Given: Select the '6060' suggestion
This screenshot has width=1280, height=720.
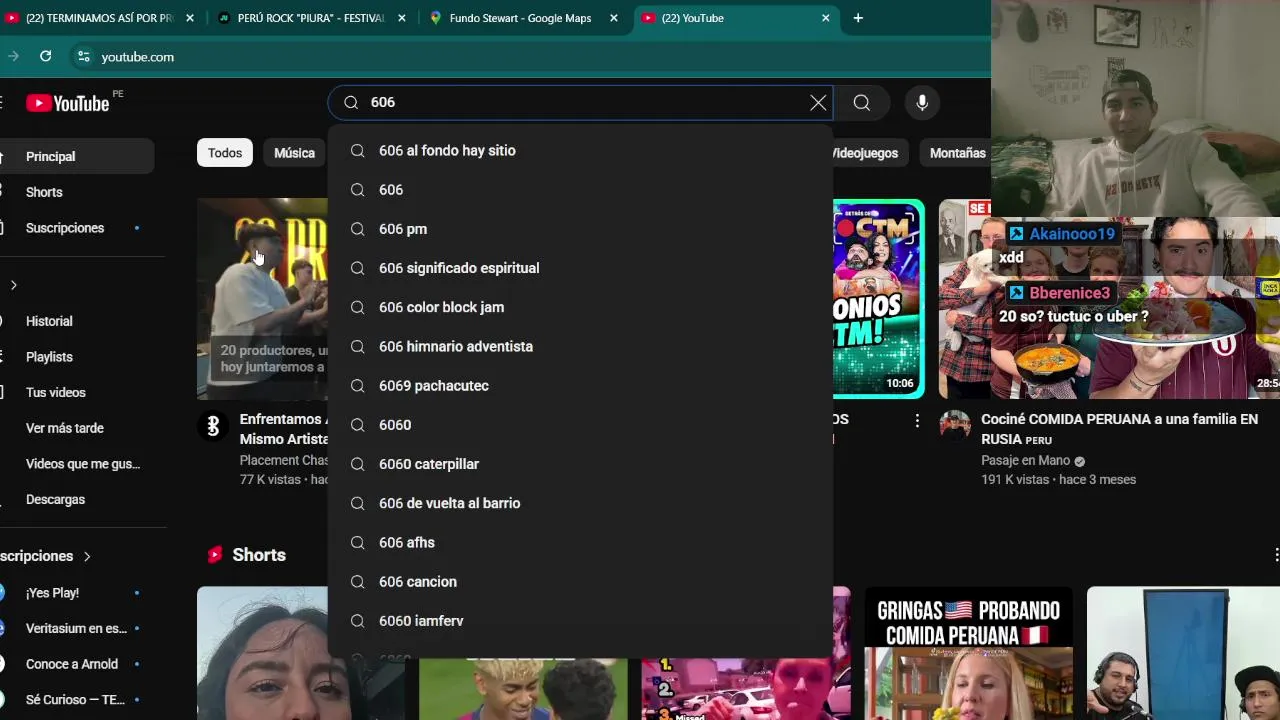Looking at the screenshot, I should (580, 425).
